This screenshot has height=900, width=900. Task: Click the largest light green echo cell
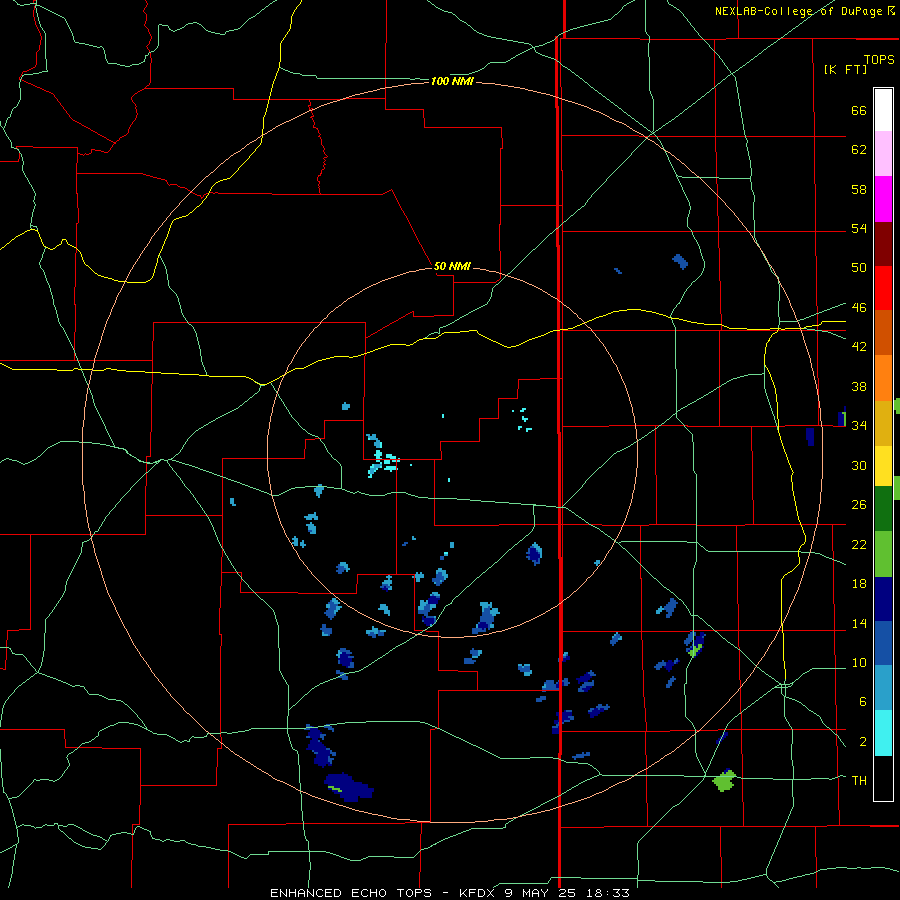tap(724, 781)
